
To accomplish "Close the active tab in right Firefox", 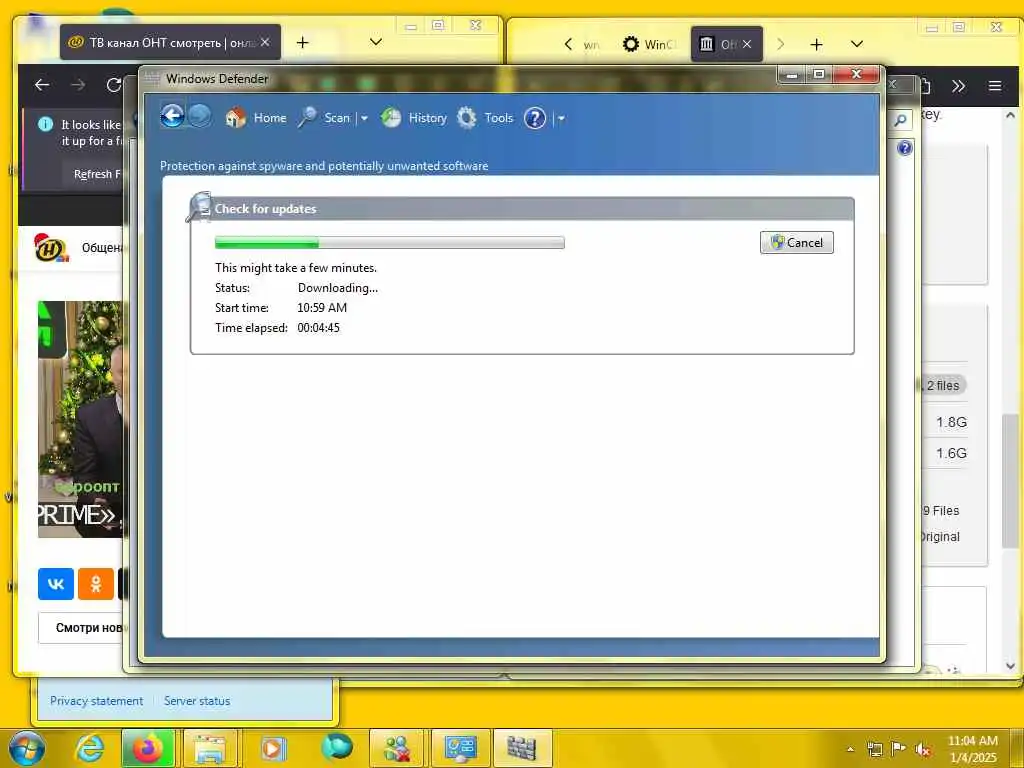I will click(746, 44).
